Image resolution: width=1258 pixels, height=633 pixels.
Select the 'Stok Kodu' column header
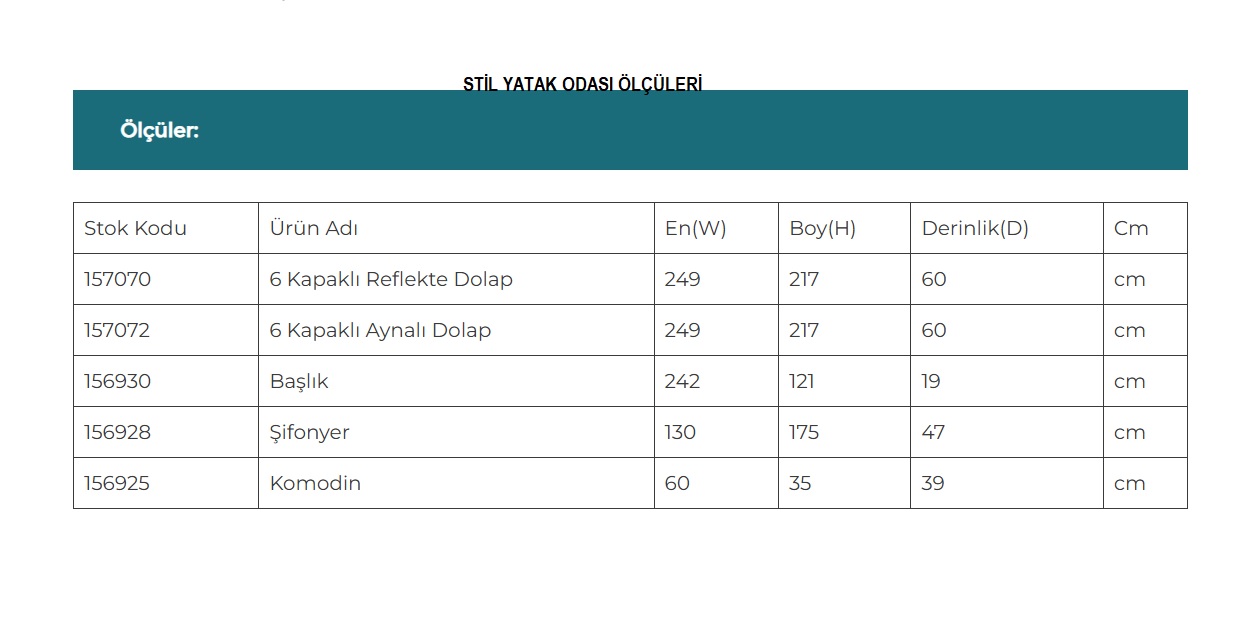pyautogui.click(x=135, y=228)
